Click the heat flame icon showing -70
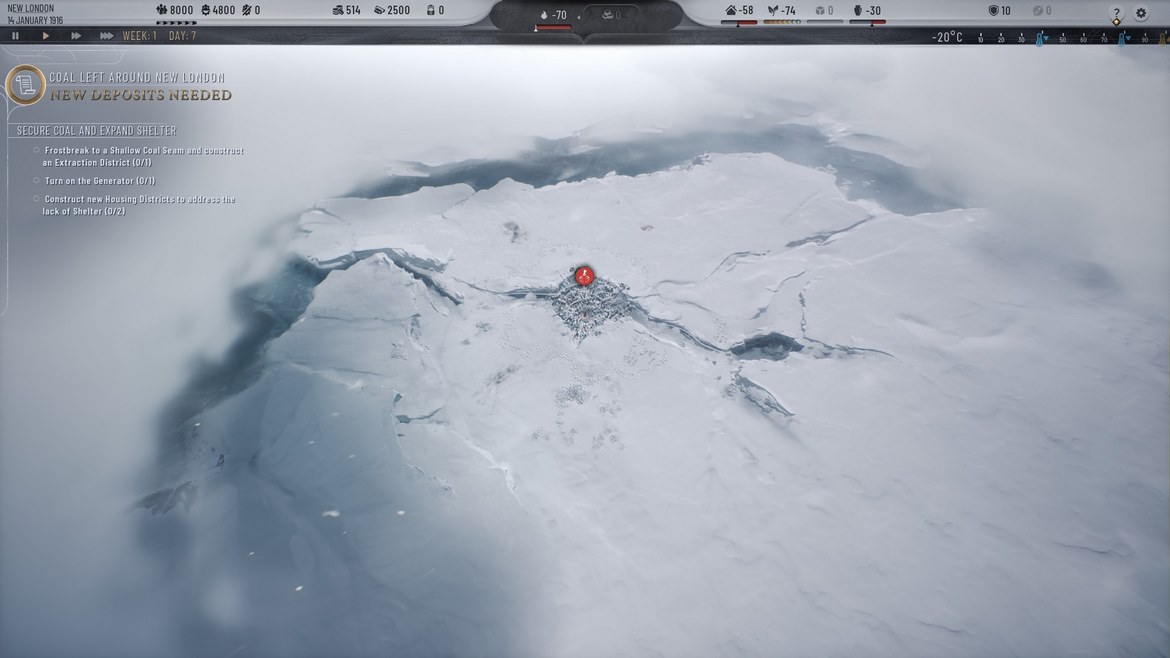 (544, 14)
